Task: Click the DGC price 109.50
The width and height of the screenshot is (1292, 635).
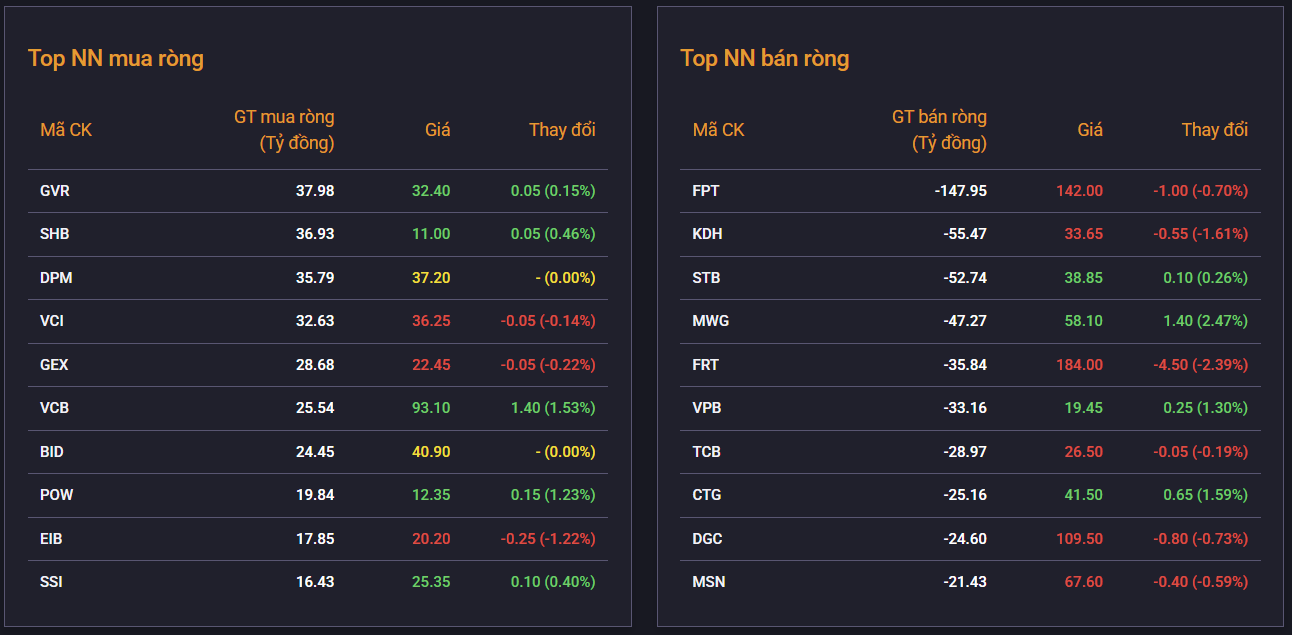Action: (1079, 539)
